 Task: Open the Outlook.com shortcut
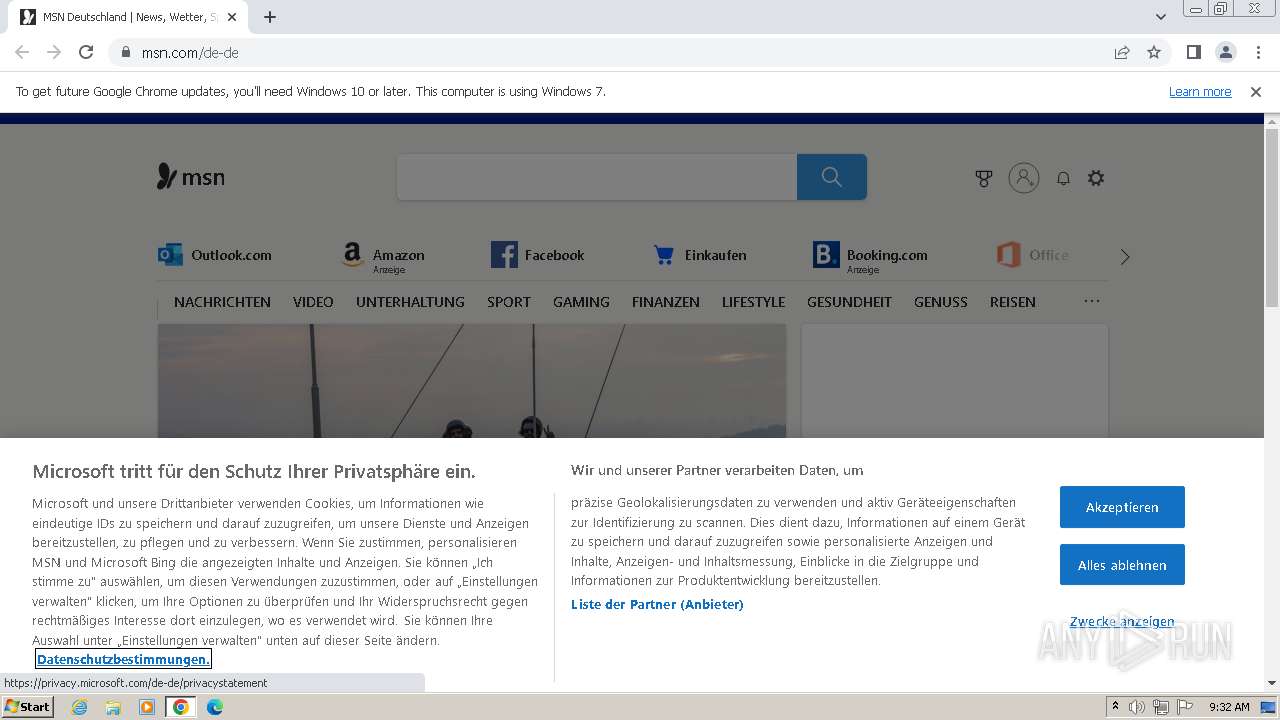(x=215, y=255)
